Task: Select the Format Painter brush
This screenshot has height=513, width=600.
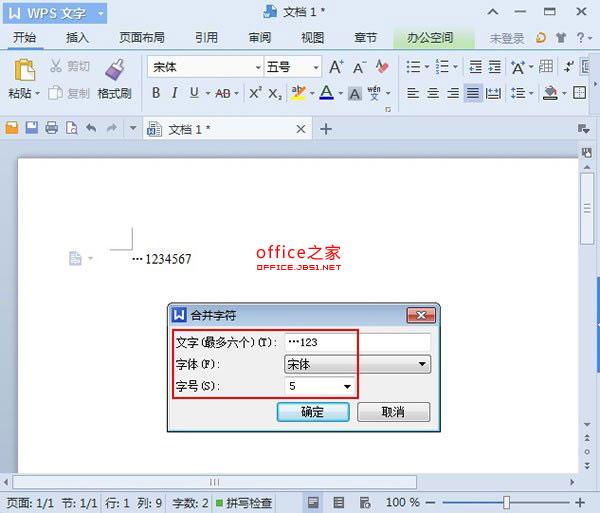Action: coord(115,69)
